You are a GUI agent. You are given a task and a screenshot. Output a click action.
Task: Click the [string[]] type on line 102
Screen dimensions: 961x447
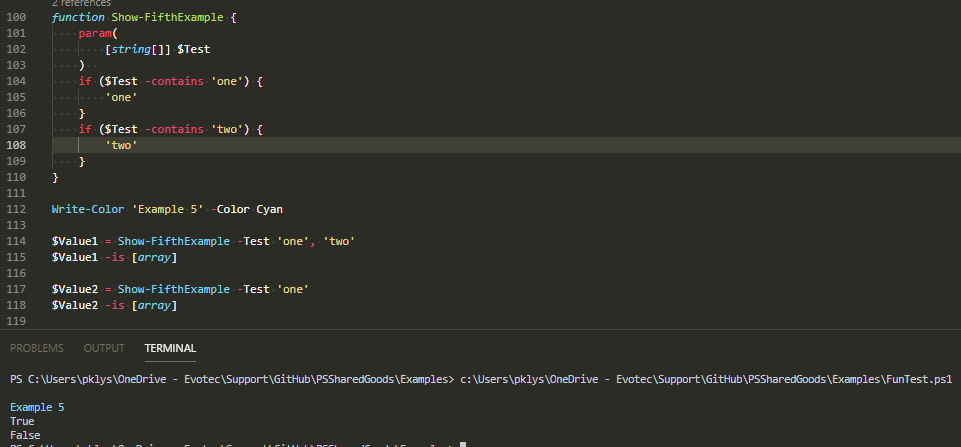tap(137, 49)
